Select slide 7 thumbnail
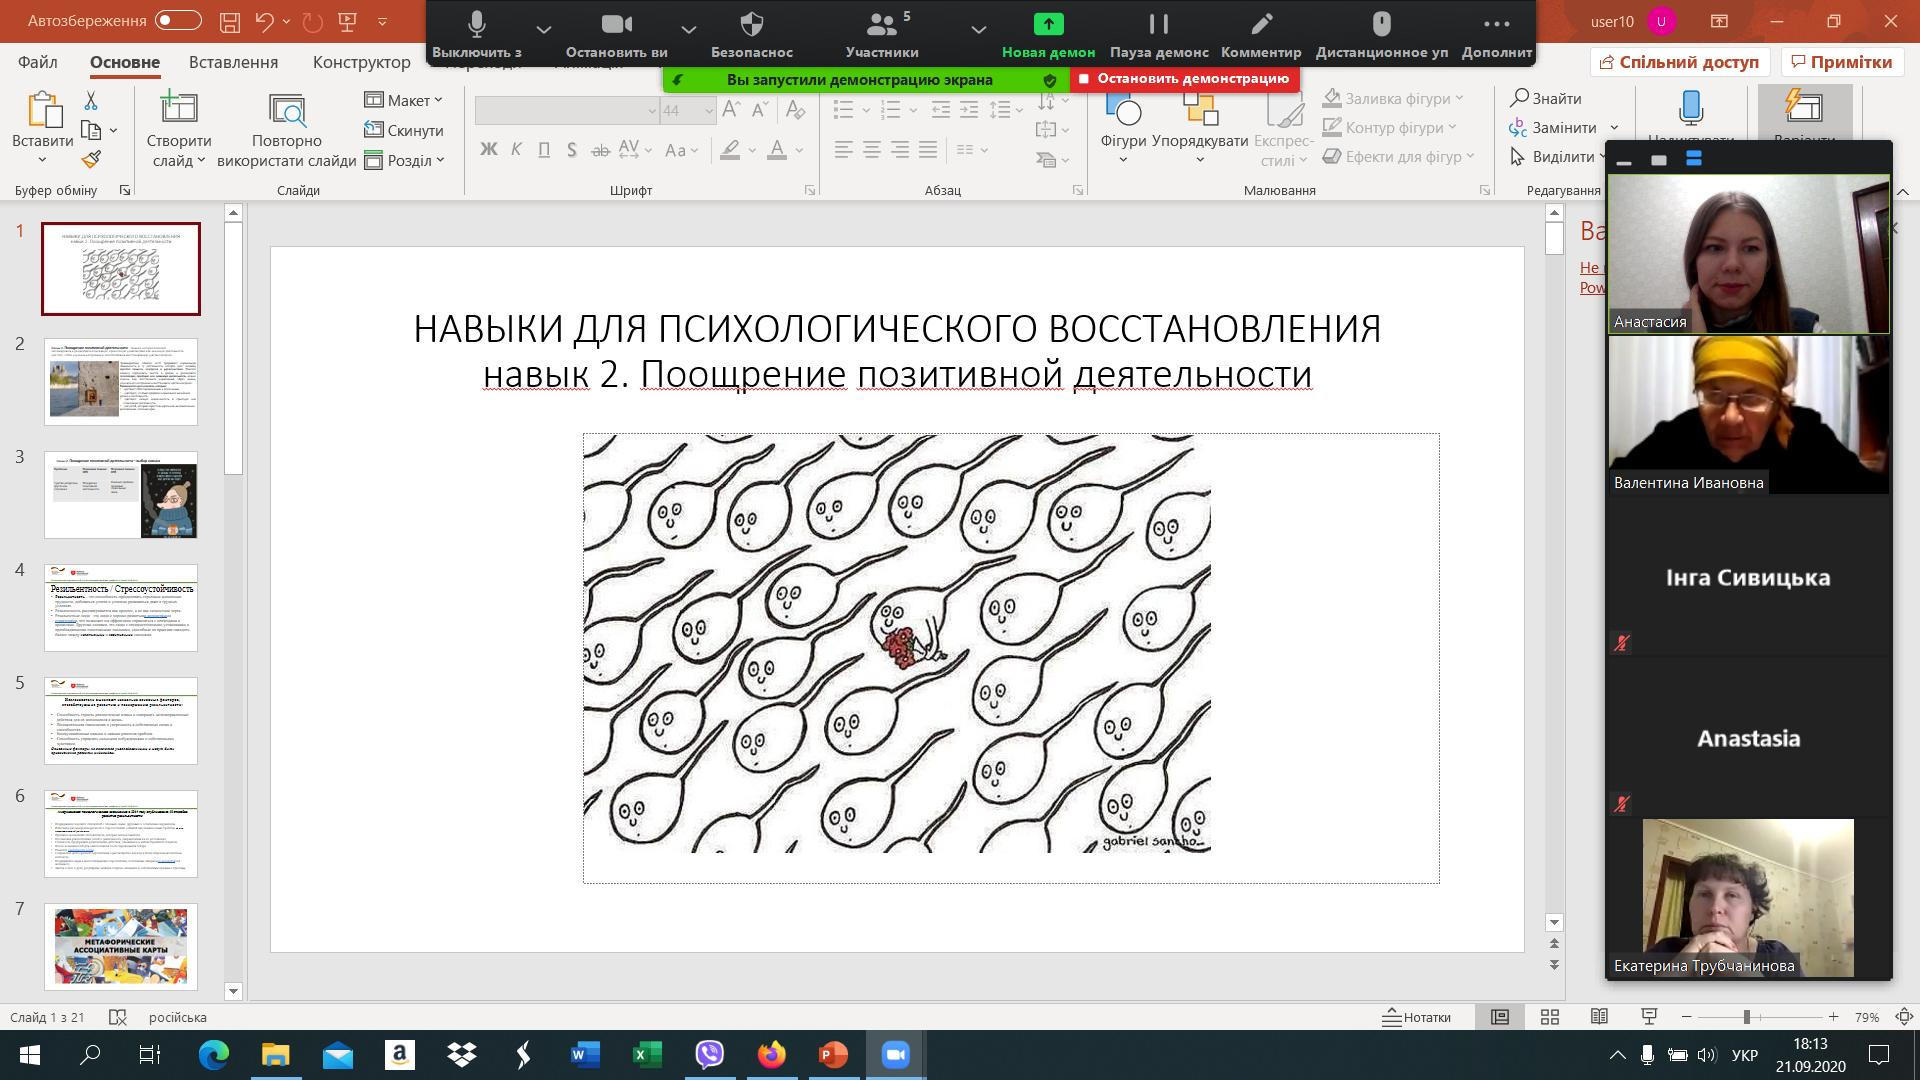This screenshot has height=1080, width=1920. [x=121, y=947]
